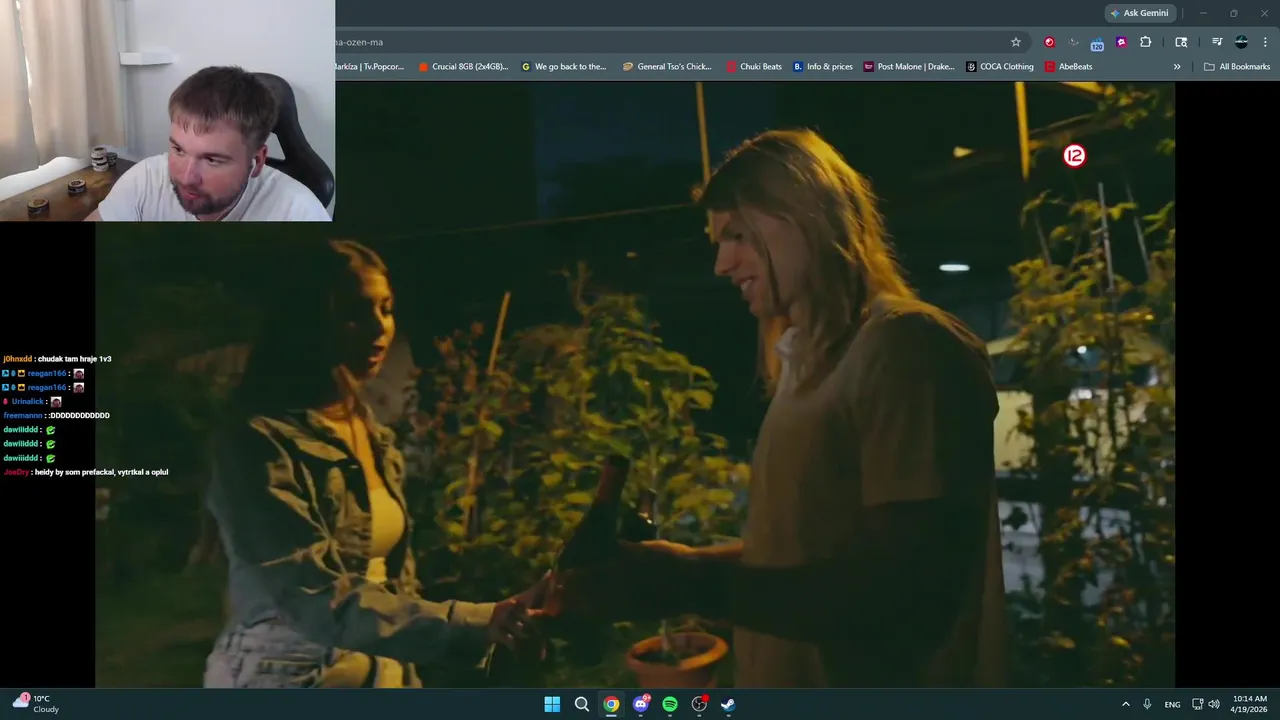The image size is (1280, 720).
Task: Click the freemannn chat message
Action: pos(57,415)
